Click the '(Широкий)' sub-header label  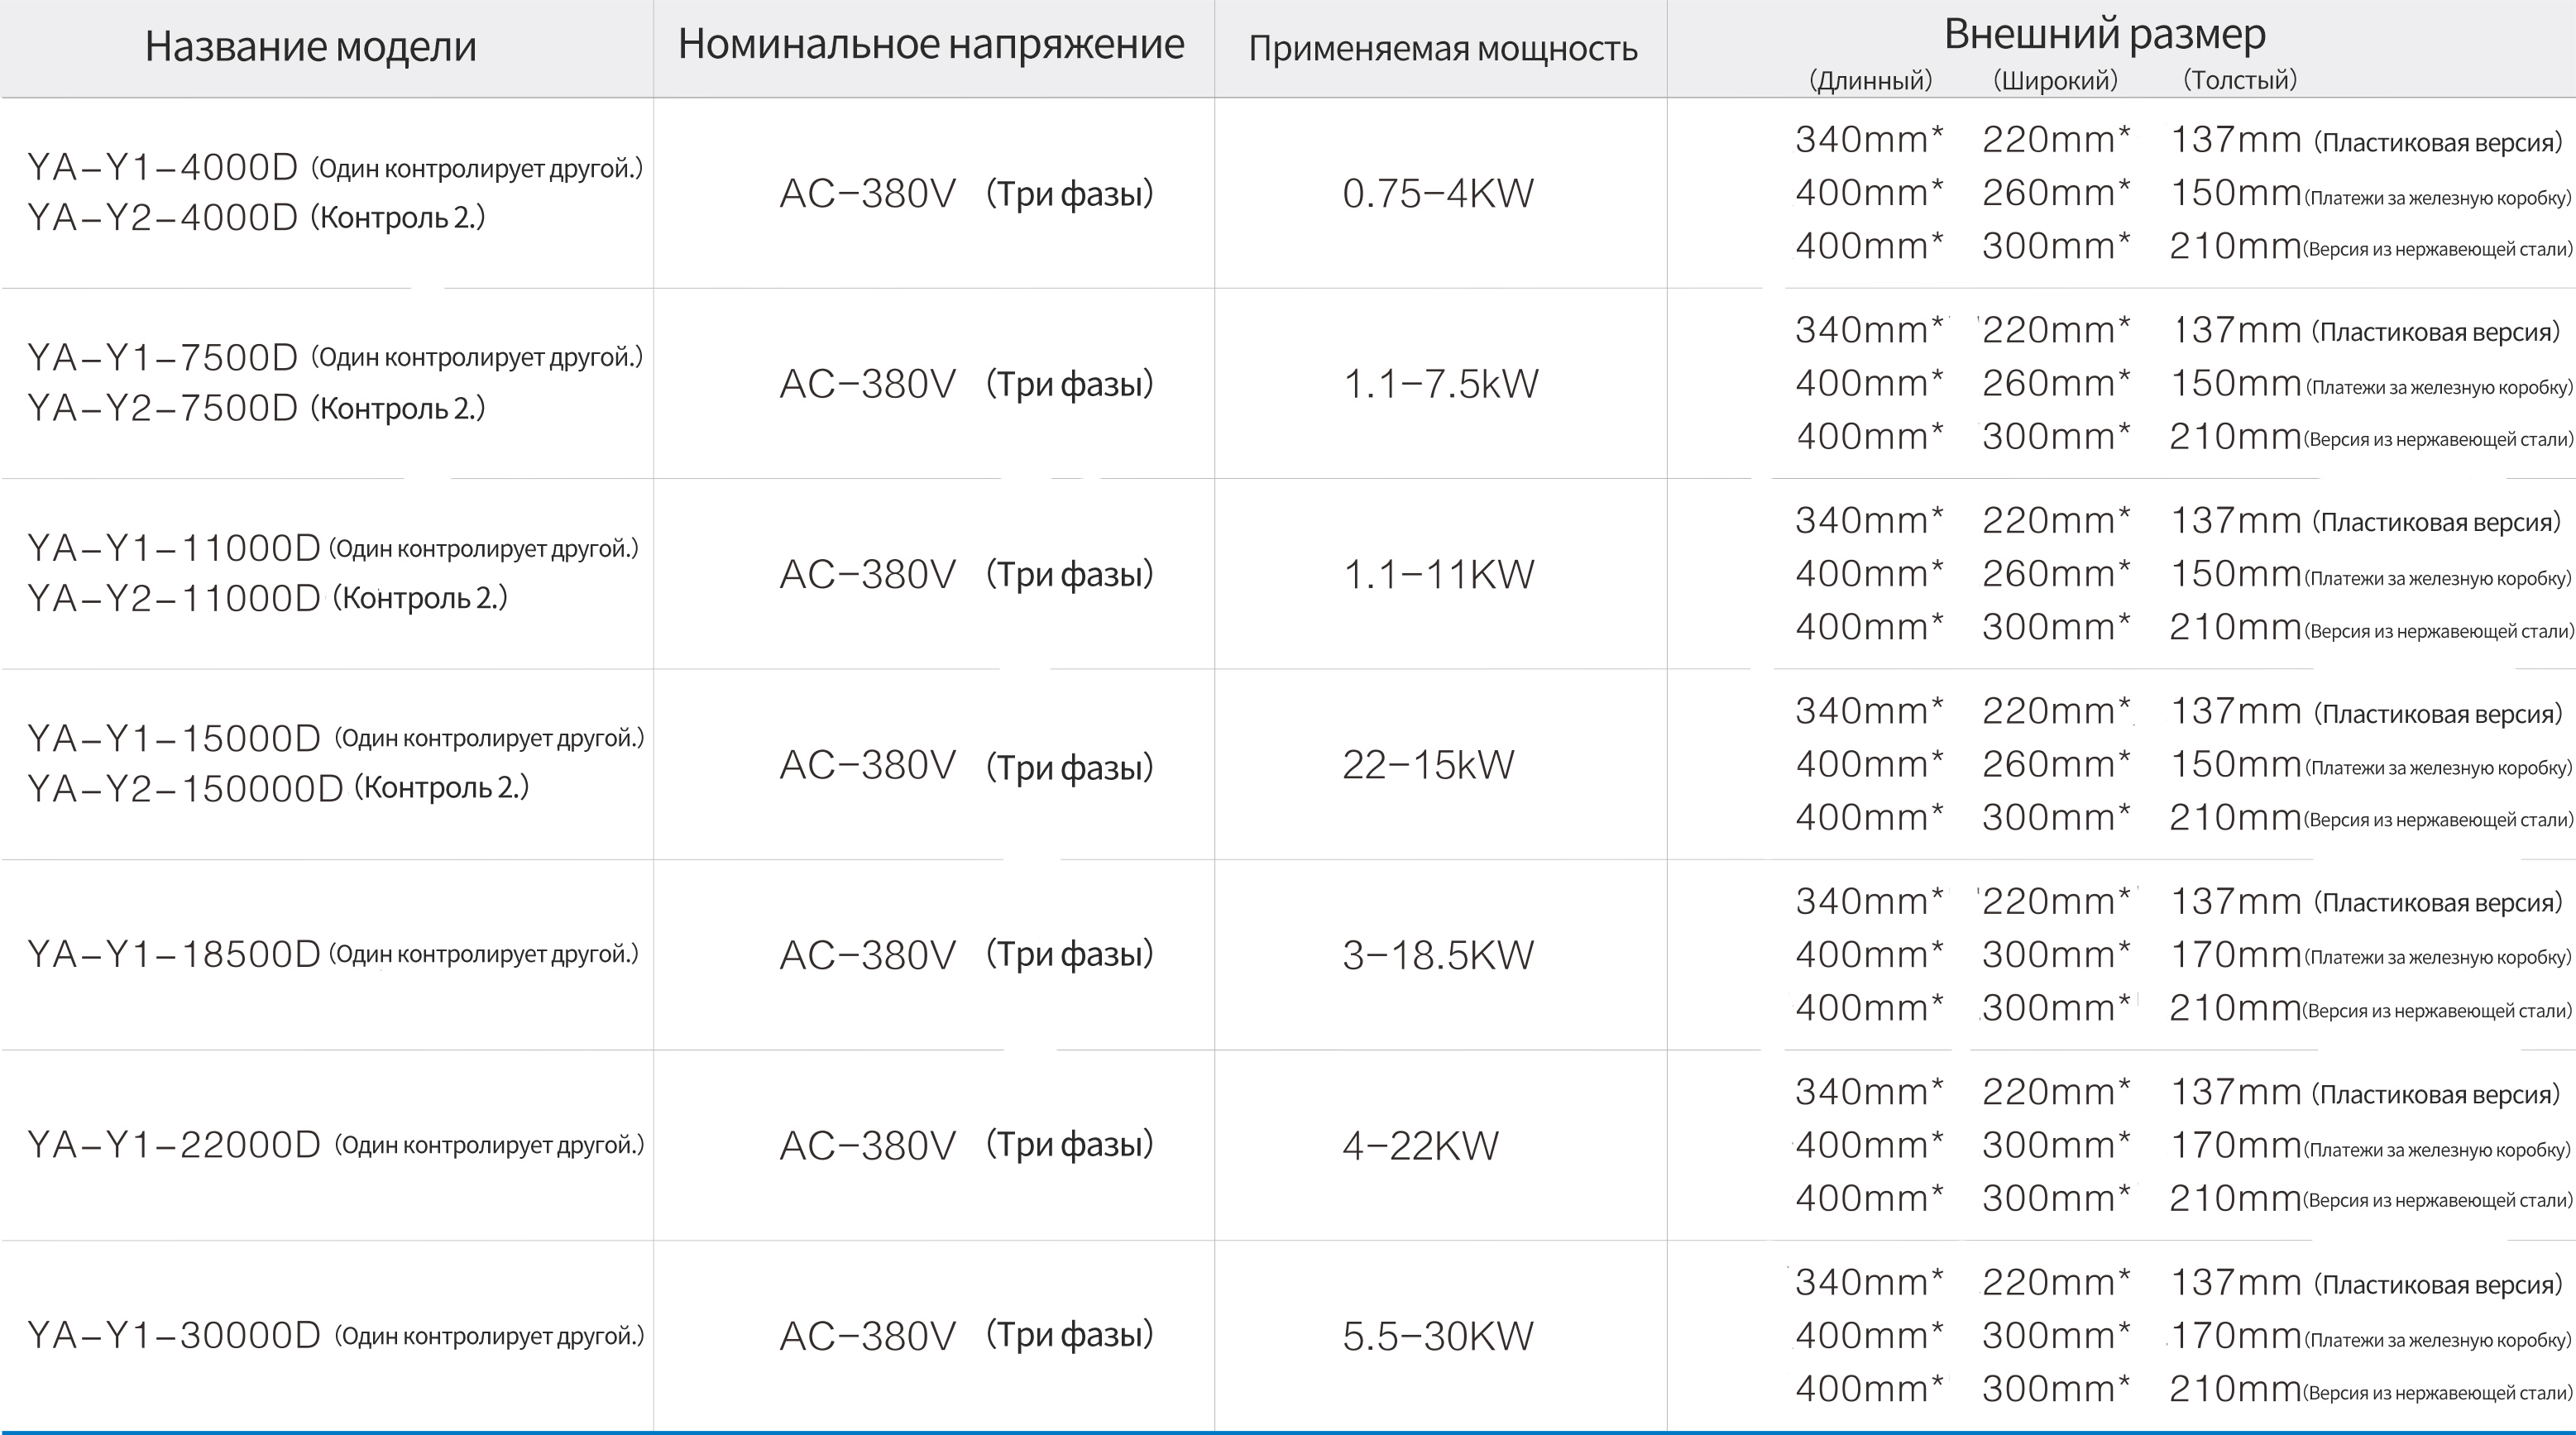[x=2055, y=80]
